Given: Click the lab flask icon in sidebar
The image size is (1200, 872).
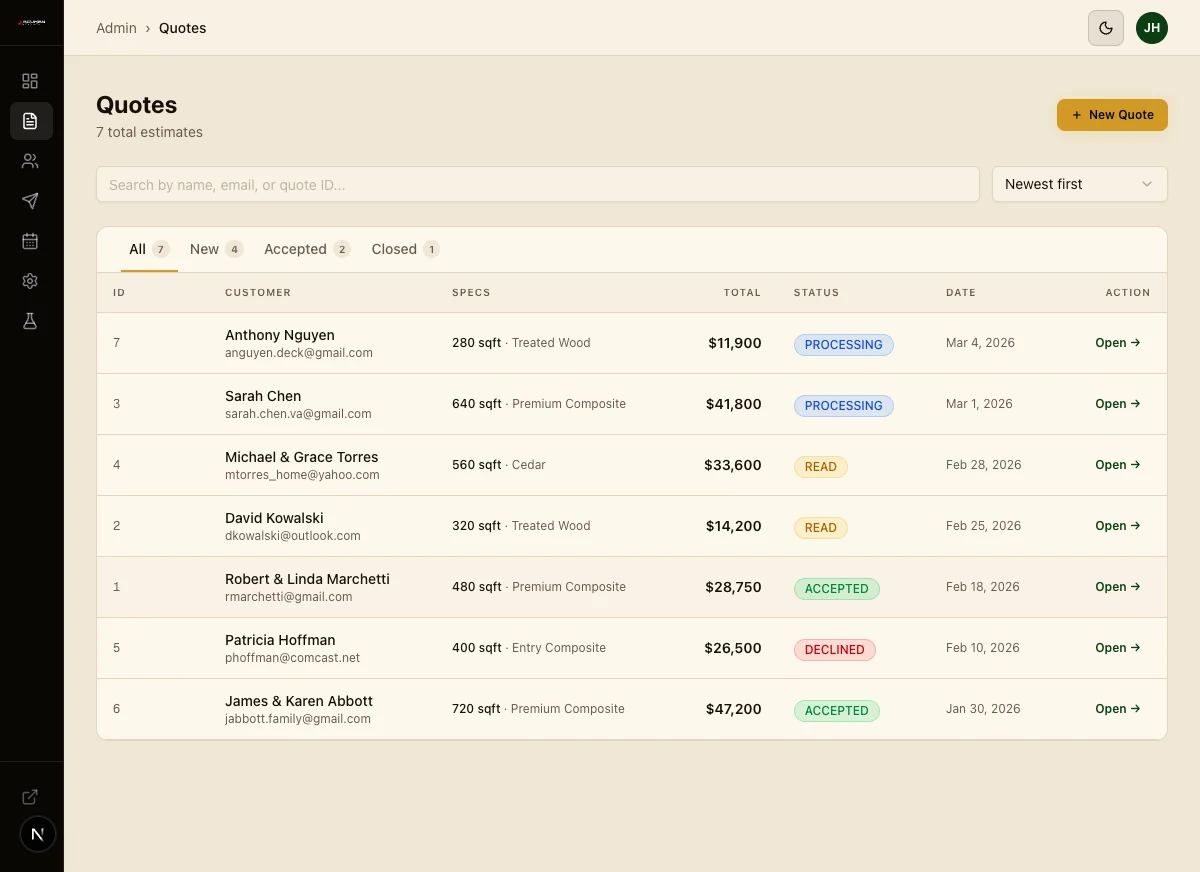Looking at the screenshot, I should pyautogui.click(x=30, y=321).
